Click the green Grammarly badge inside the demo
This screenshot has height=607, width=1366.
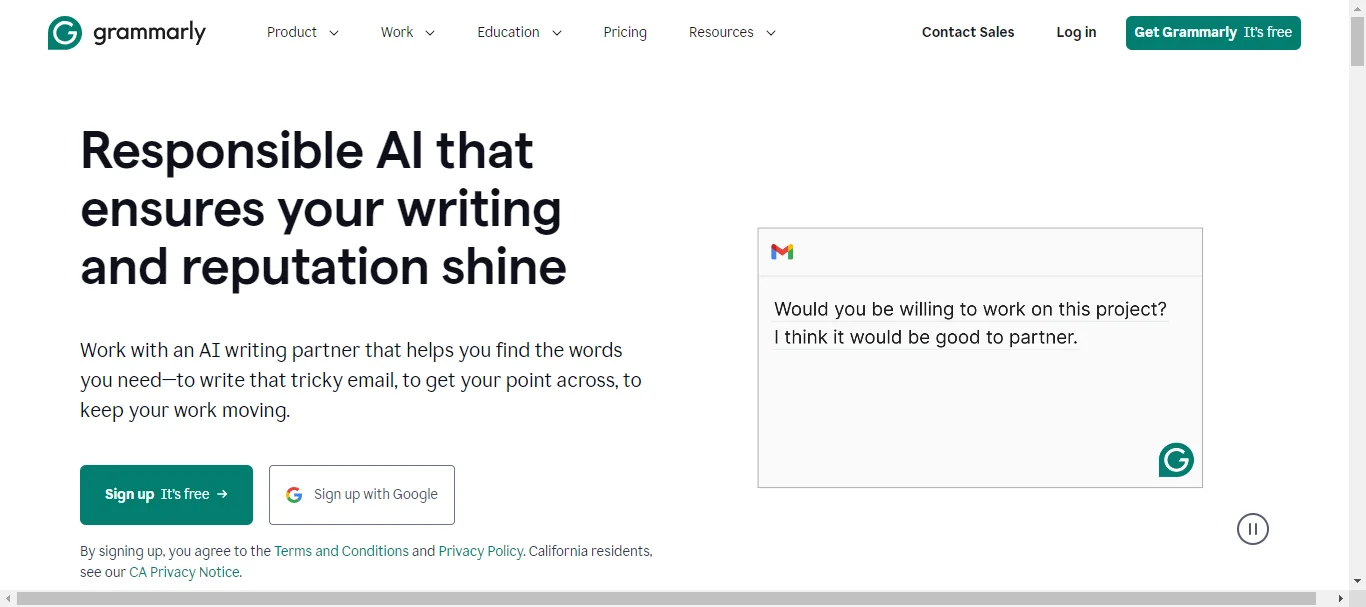coord(1176,460)
